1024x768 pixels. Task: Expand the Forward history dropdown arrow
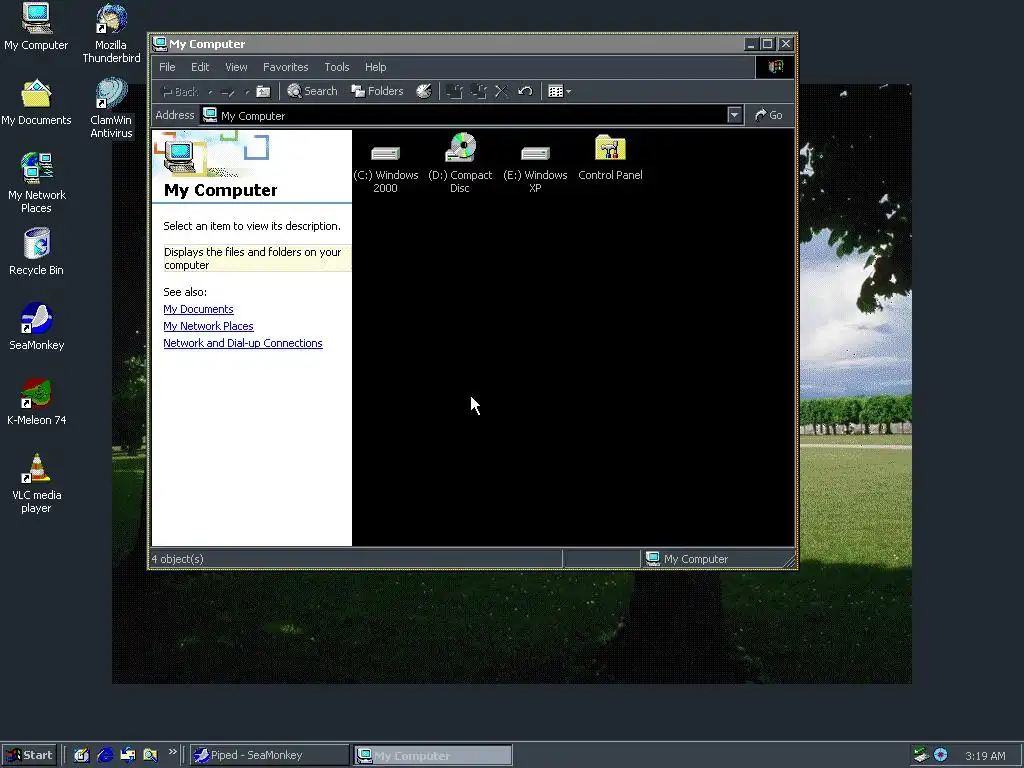tap(246, 92)
